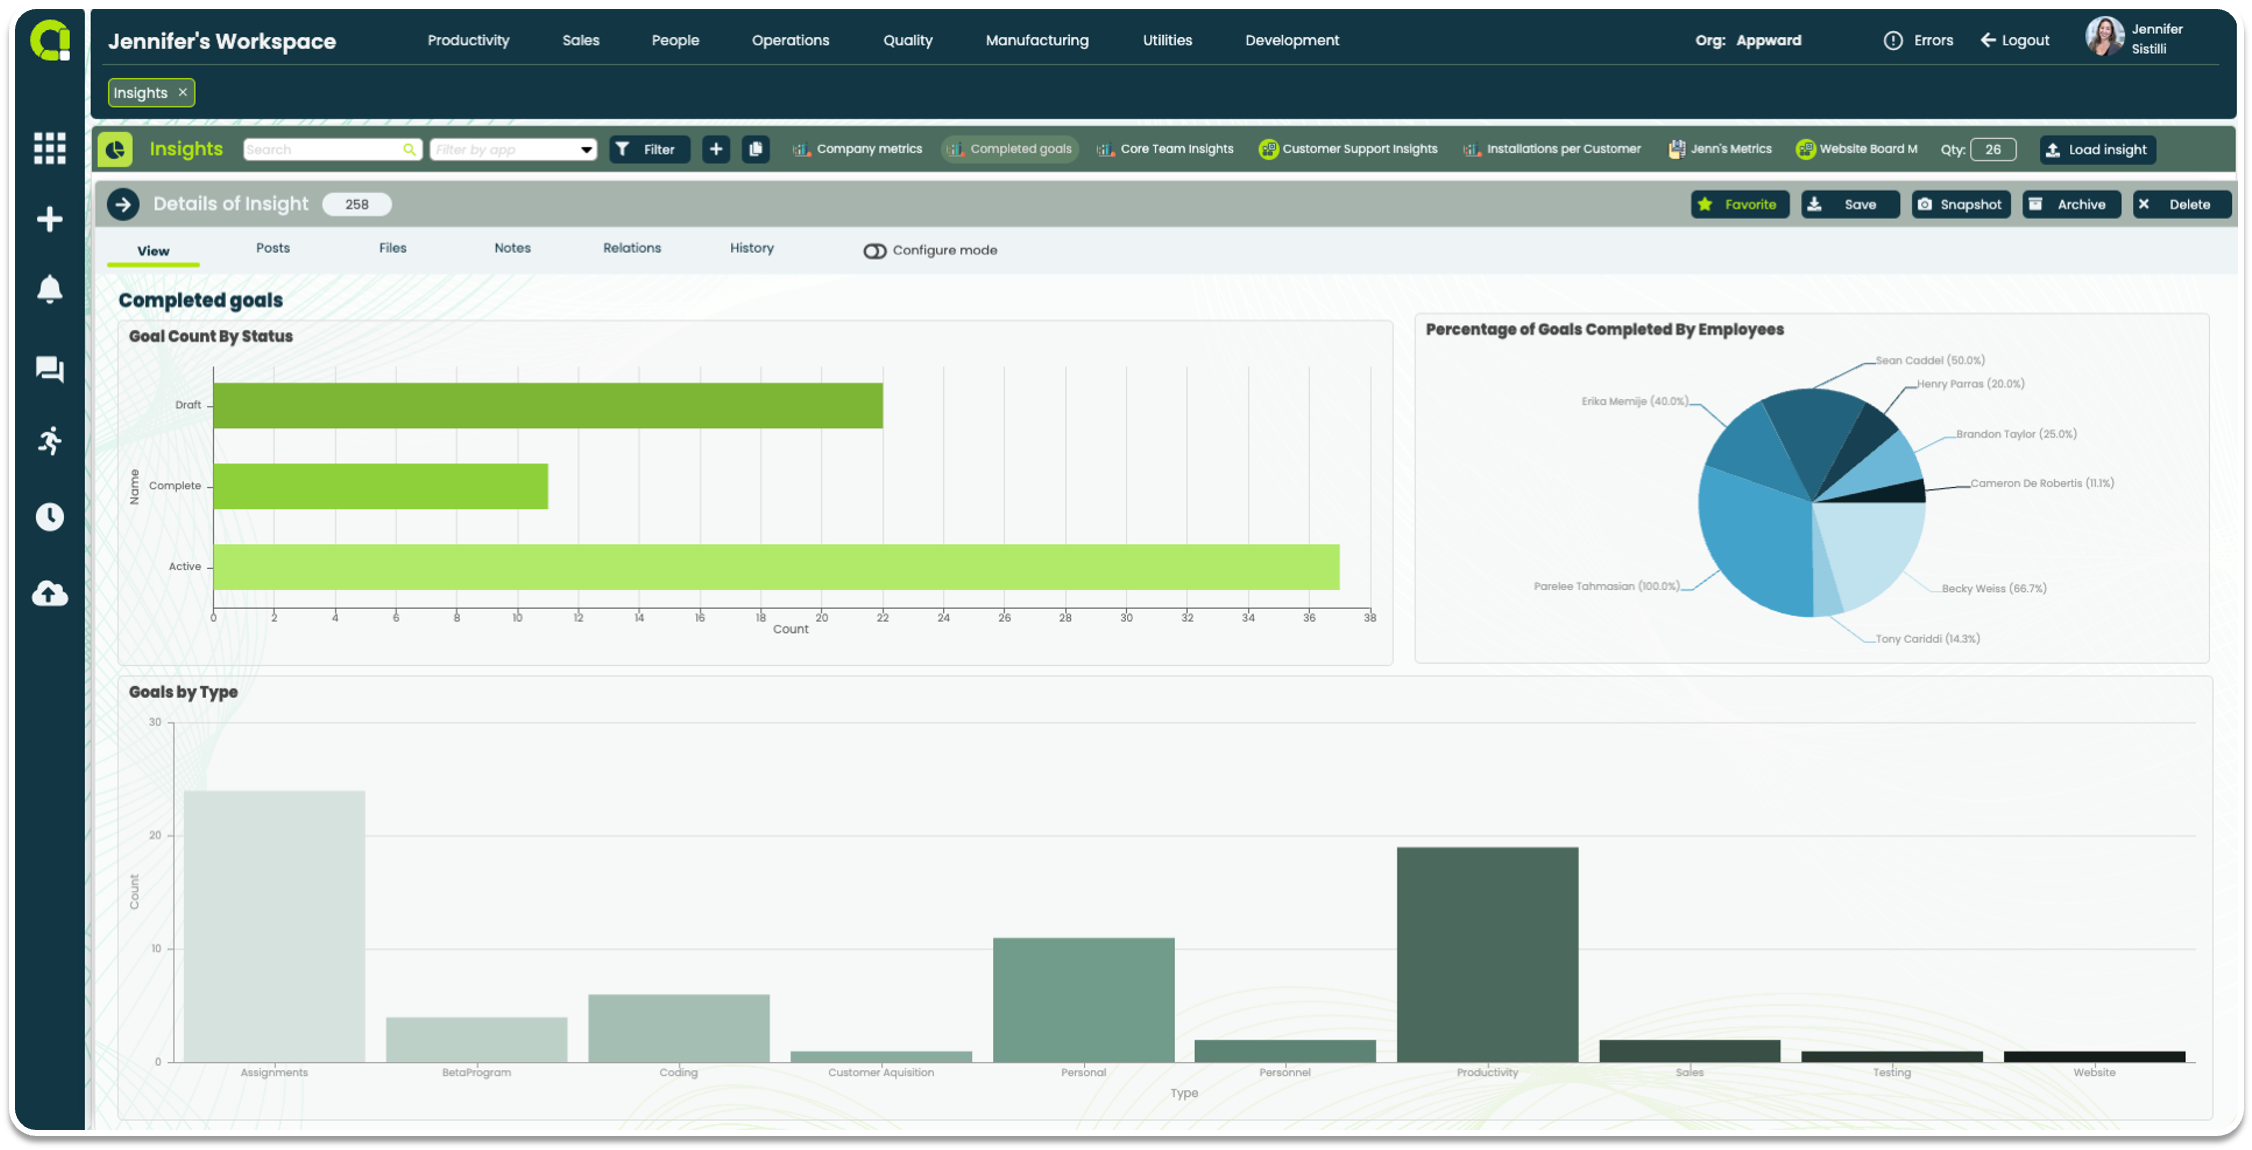Open the Development menu
The width and height of the screenshot is (2252, 1150).
tap(1292, 40)
